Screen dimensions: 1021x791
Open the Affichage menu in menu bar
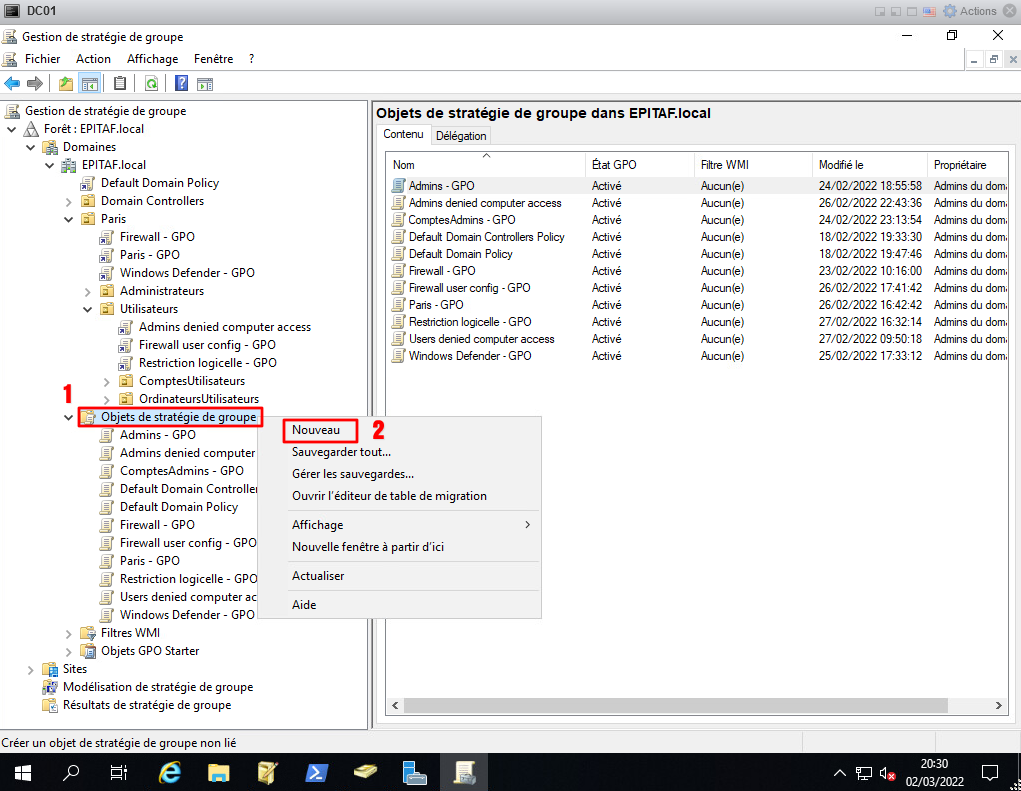152,59
